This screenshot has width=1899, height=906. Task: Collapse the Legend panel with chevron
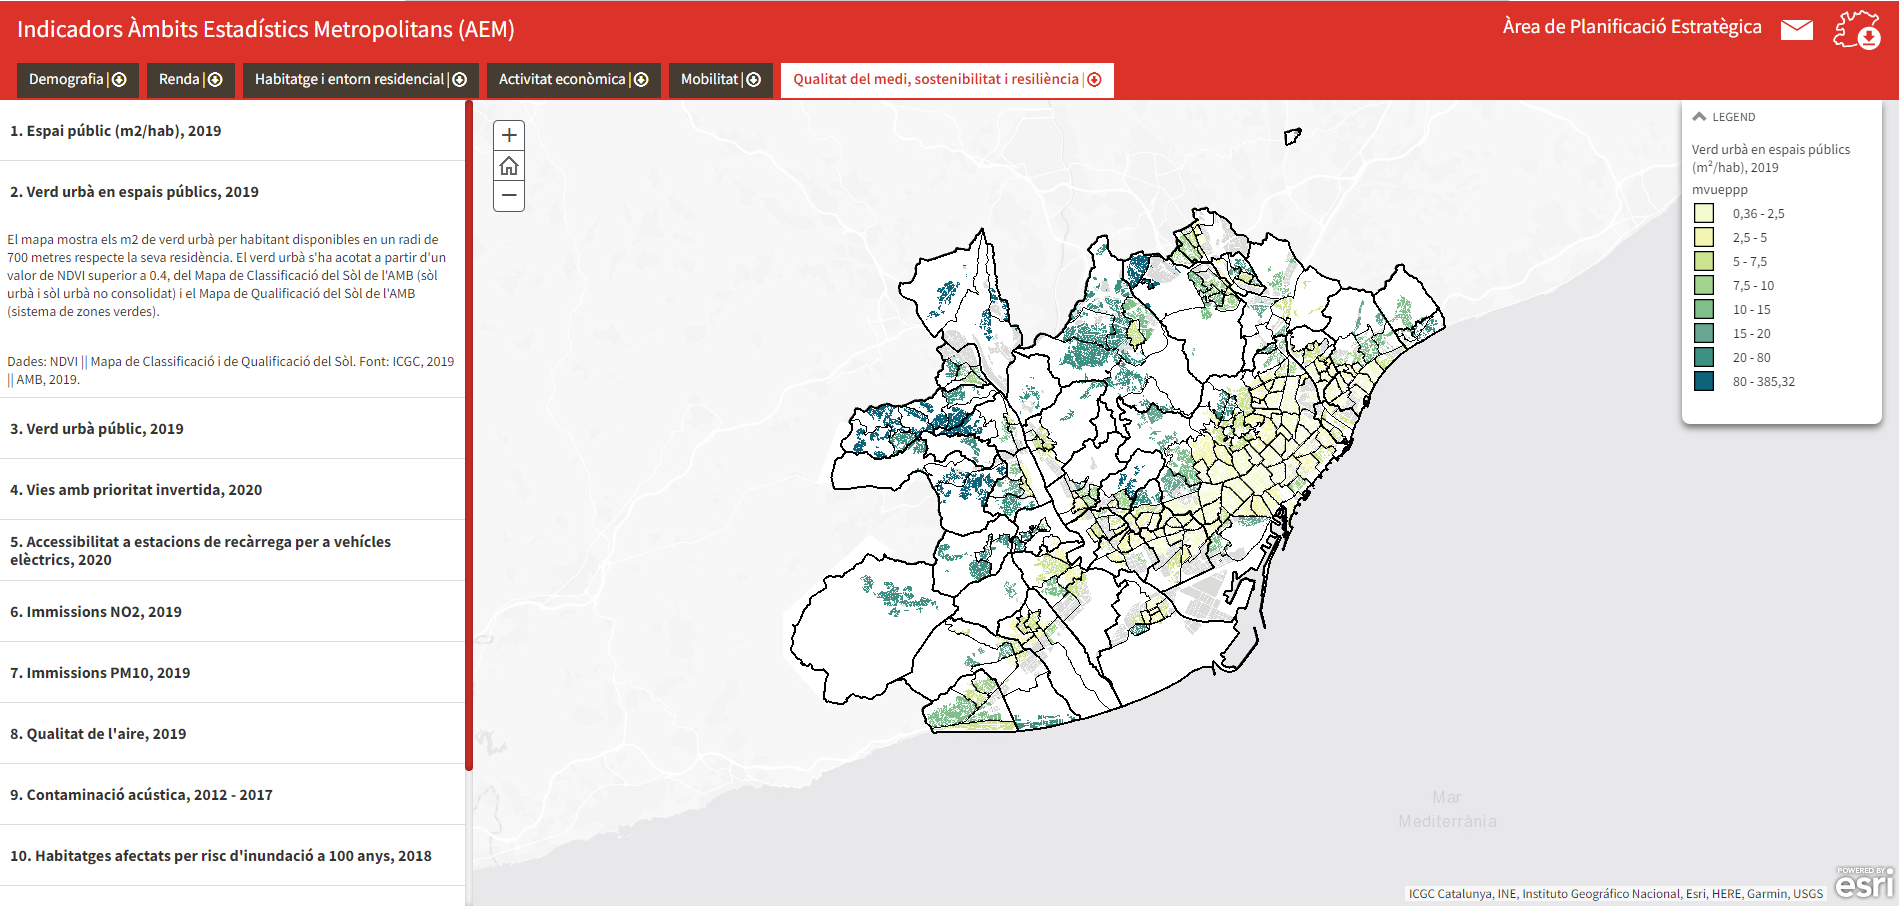pos(1699,117)
